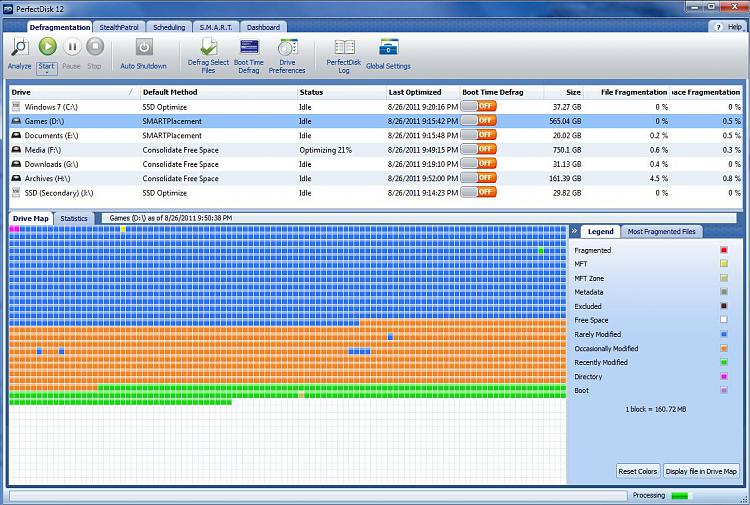Change the Free Space white swatch

[724, 320]
